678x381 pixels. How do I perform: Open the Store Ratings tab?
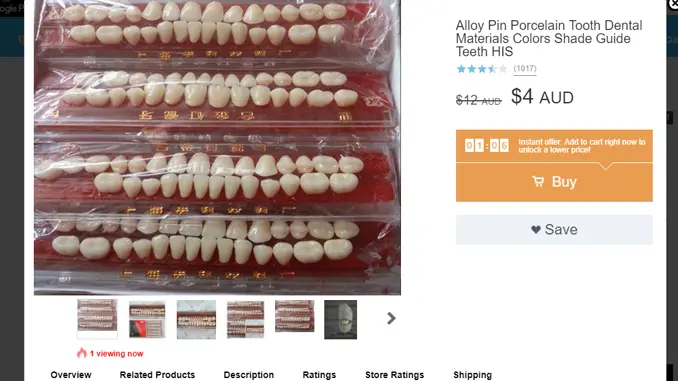(394, 375)
